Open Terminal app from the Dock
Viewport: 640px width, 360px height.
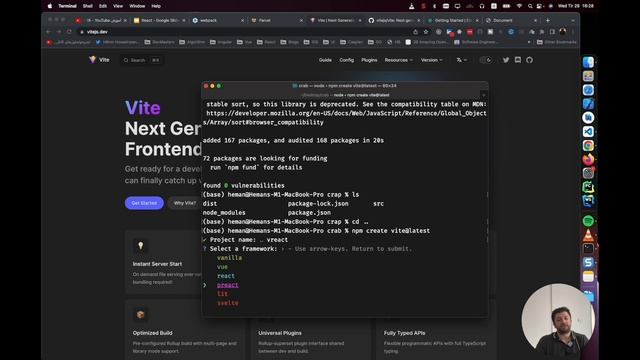588,249
